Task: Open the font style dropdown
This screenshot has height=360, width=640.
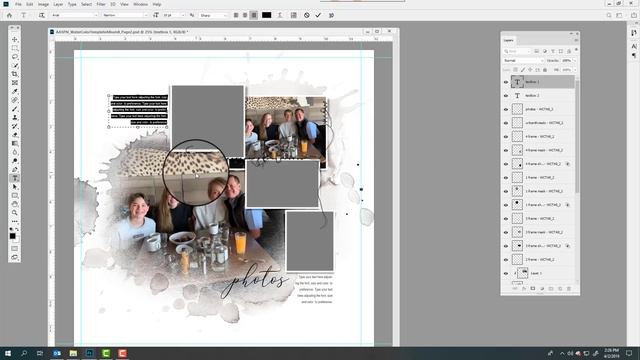Action: pos(125,15)
